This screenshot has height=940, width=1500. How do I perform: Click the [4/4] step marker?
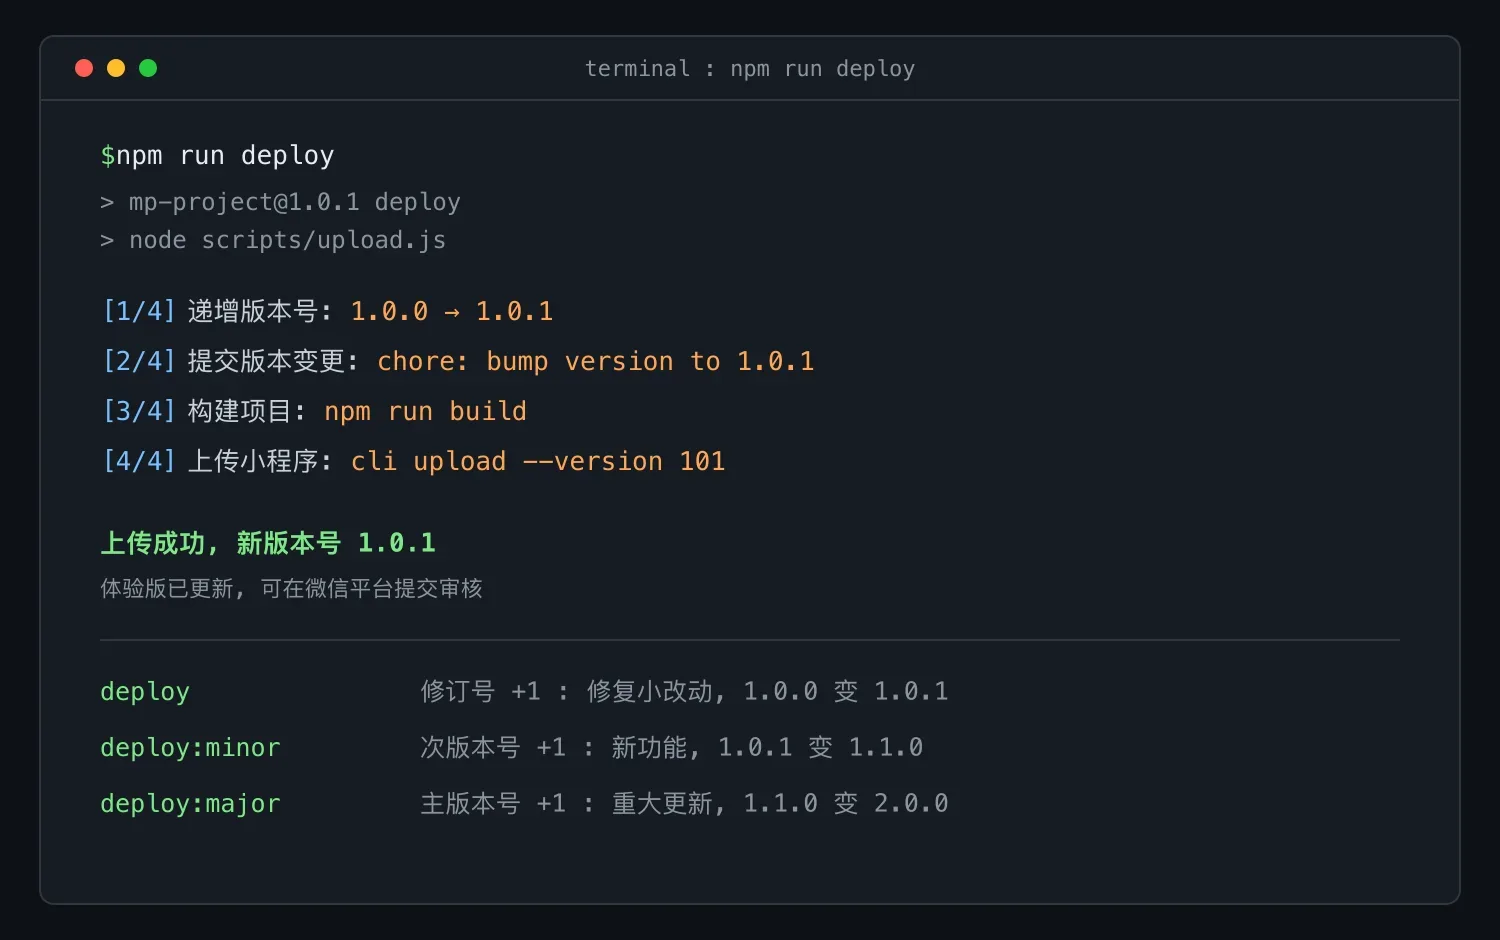(139, 461)
